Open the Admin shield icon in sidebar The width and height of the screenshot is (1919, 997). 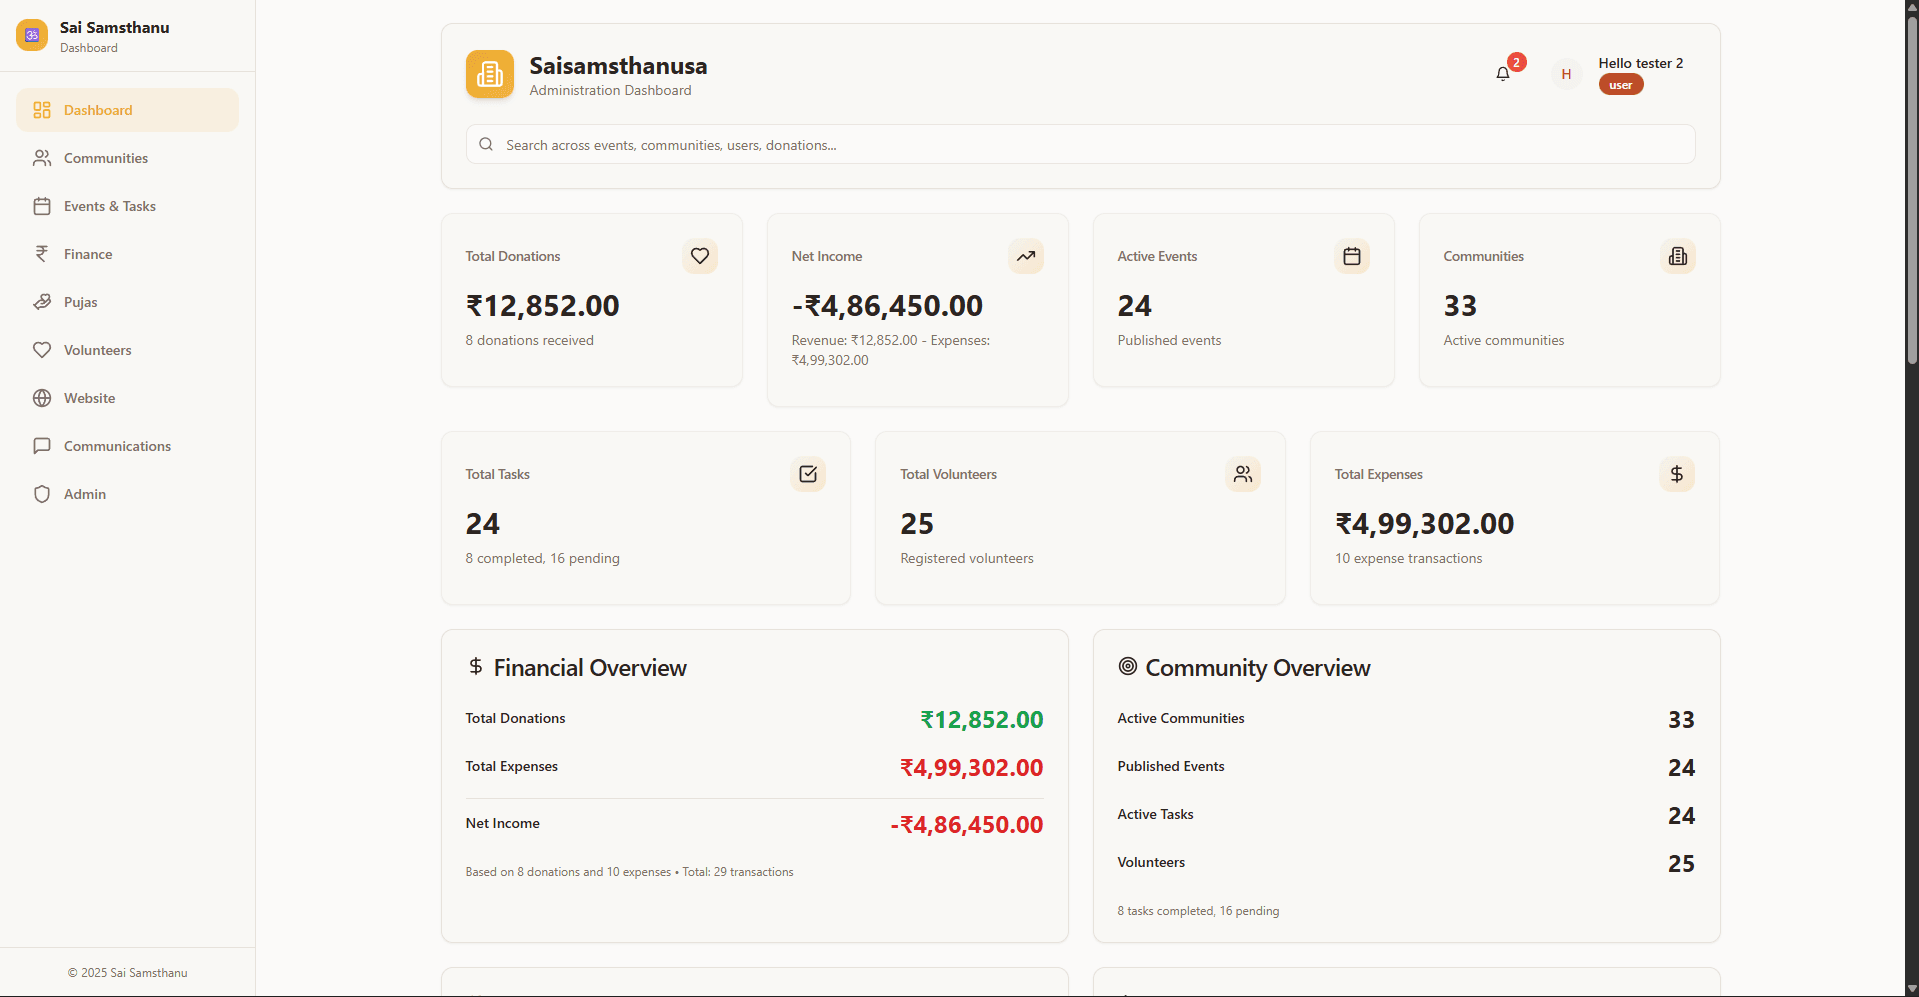pos(42,493)
